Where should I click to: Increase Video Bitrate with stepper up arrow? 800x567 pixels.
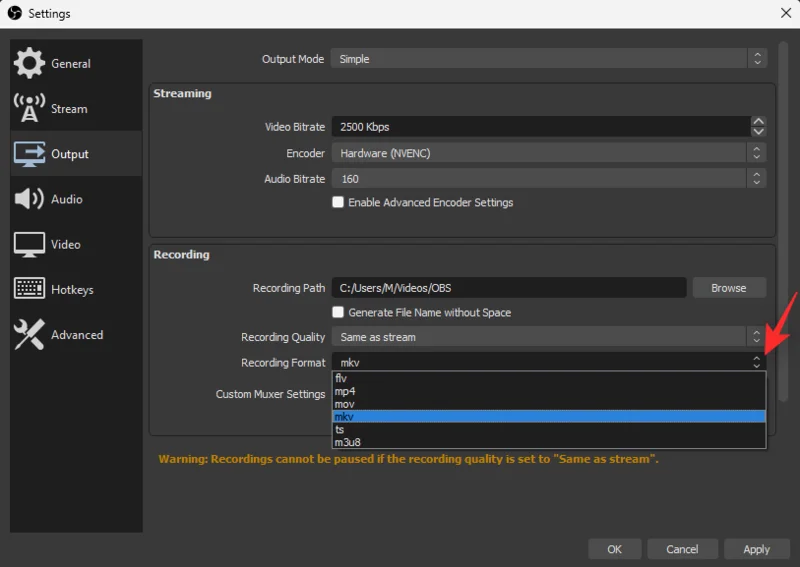758,122
